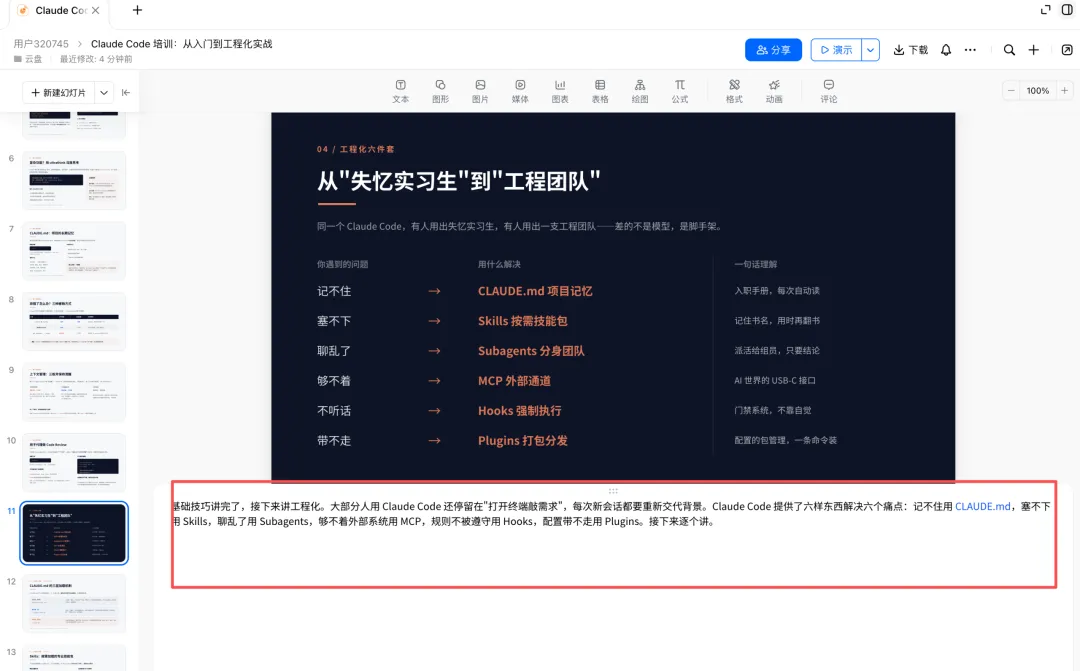Toggle the side panel layout icon at top right
The image size is (1080, 671).
(x=1067, y=10)
